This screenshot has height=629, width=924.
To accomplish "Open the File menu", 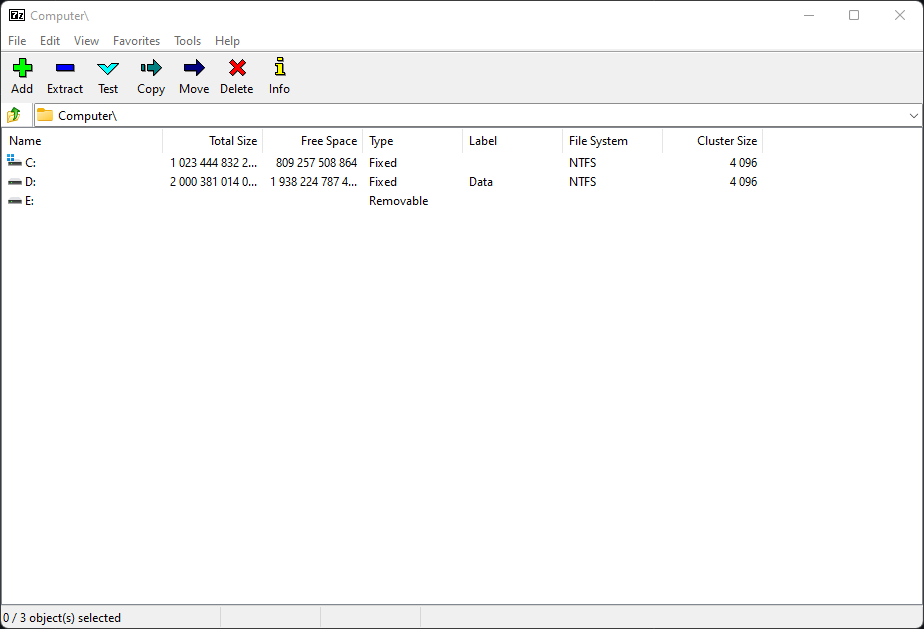I will (17, 41).
